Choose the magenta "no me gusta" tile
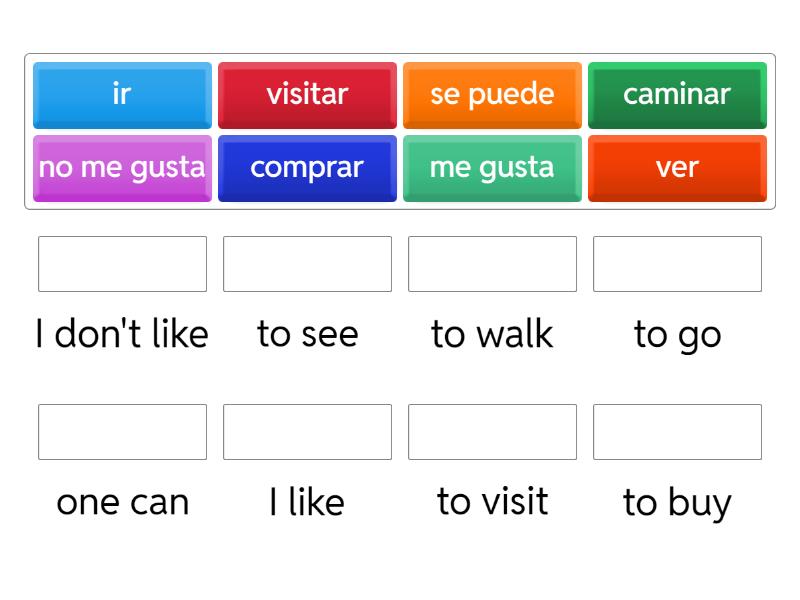 (122, 168)
